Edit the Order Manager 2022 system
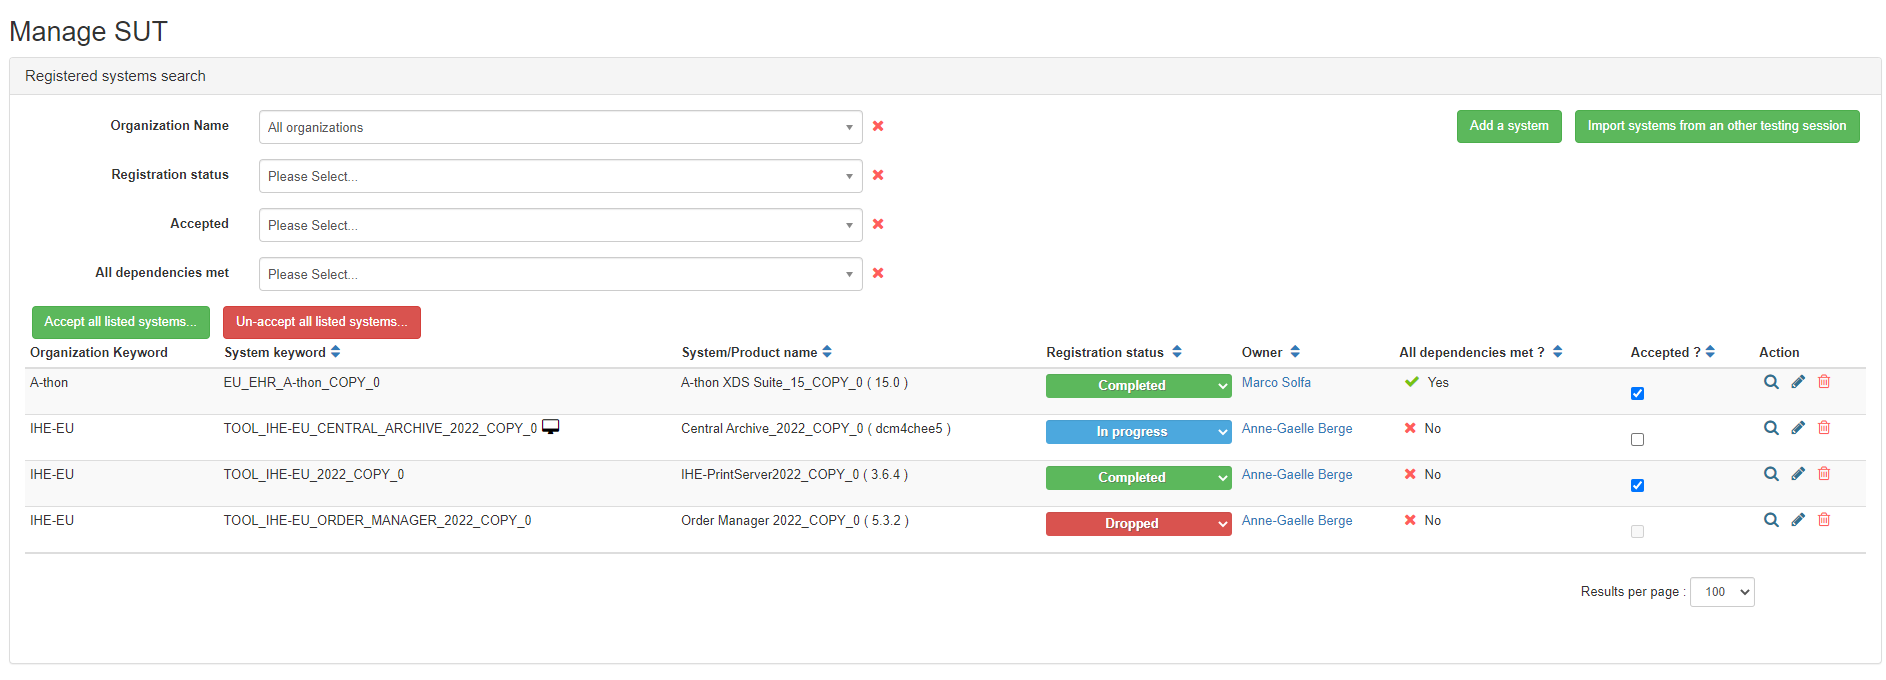 tap(1797, 520)
